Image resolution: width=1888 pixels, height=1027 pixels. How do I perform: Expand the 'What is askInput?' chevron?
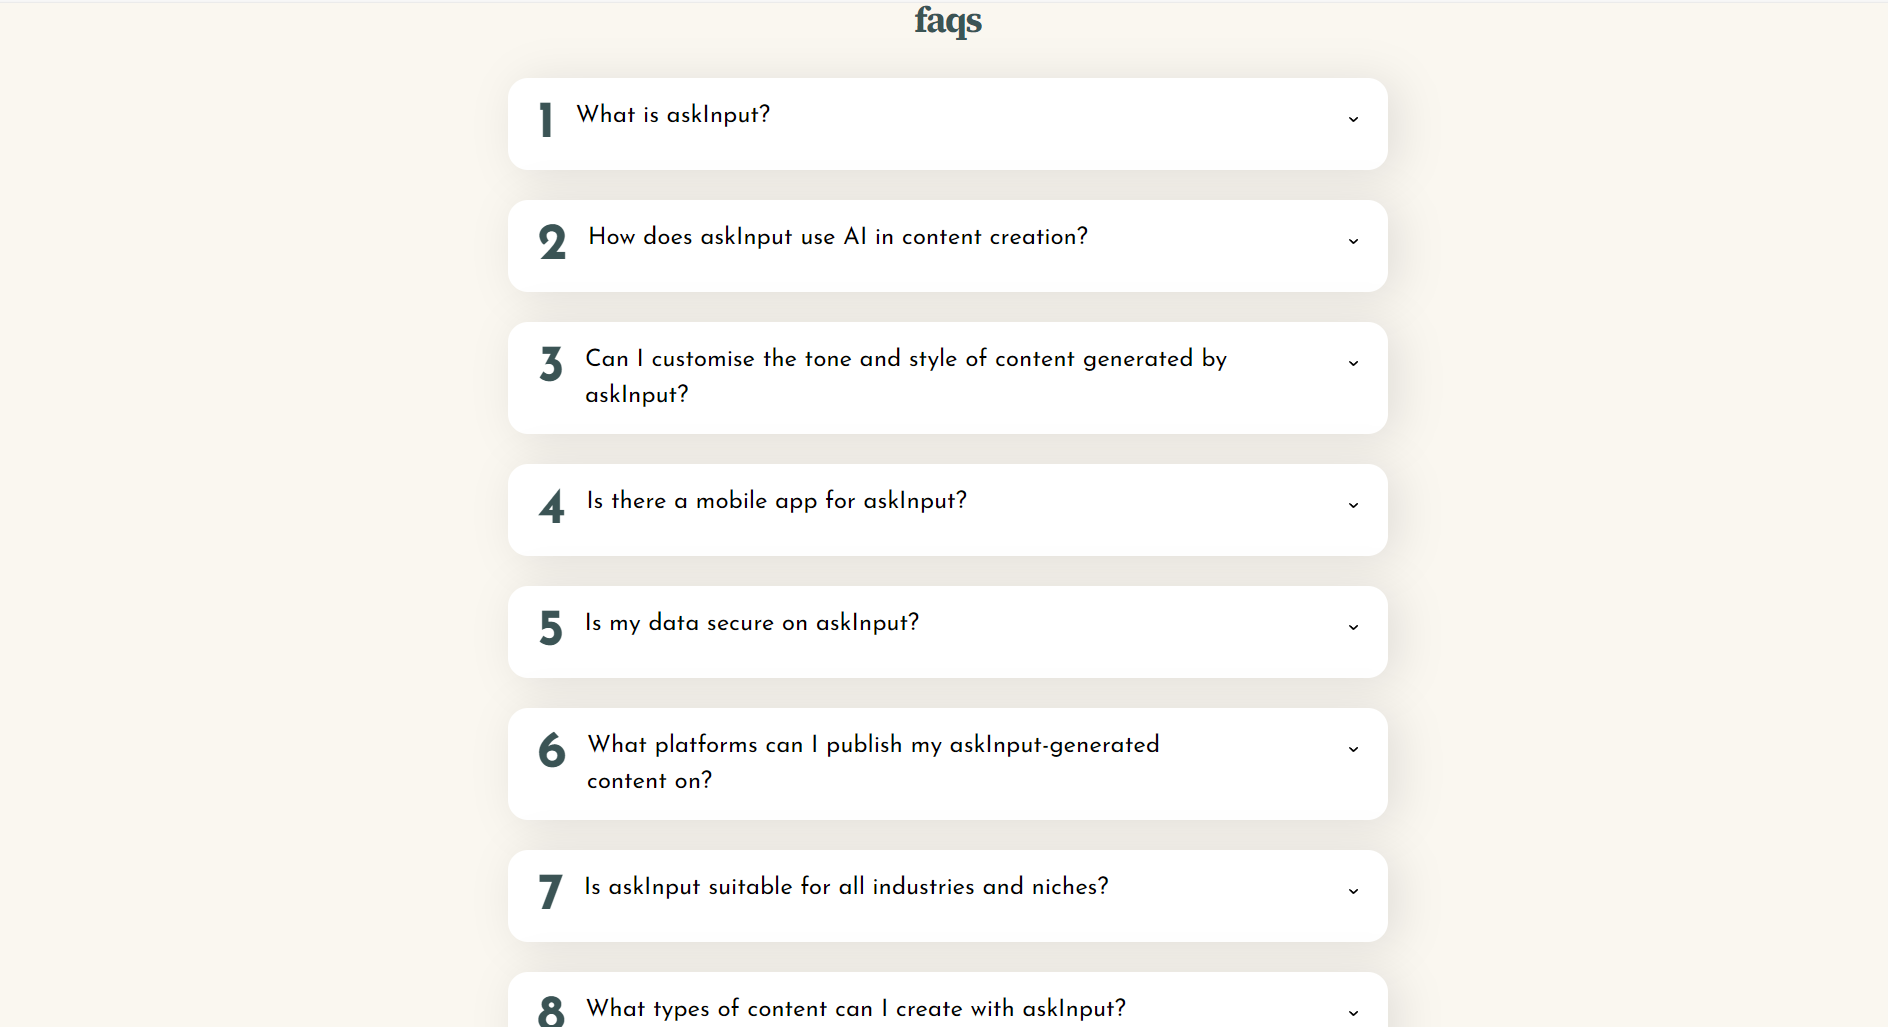(1353, 119)
